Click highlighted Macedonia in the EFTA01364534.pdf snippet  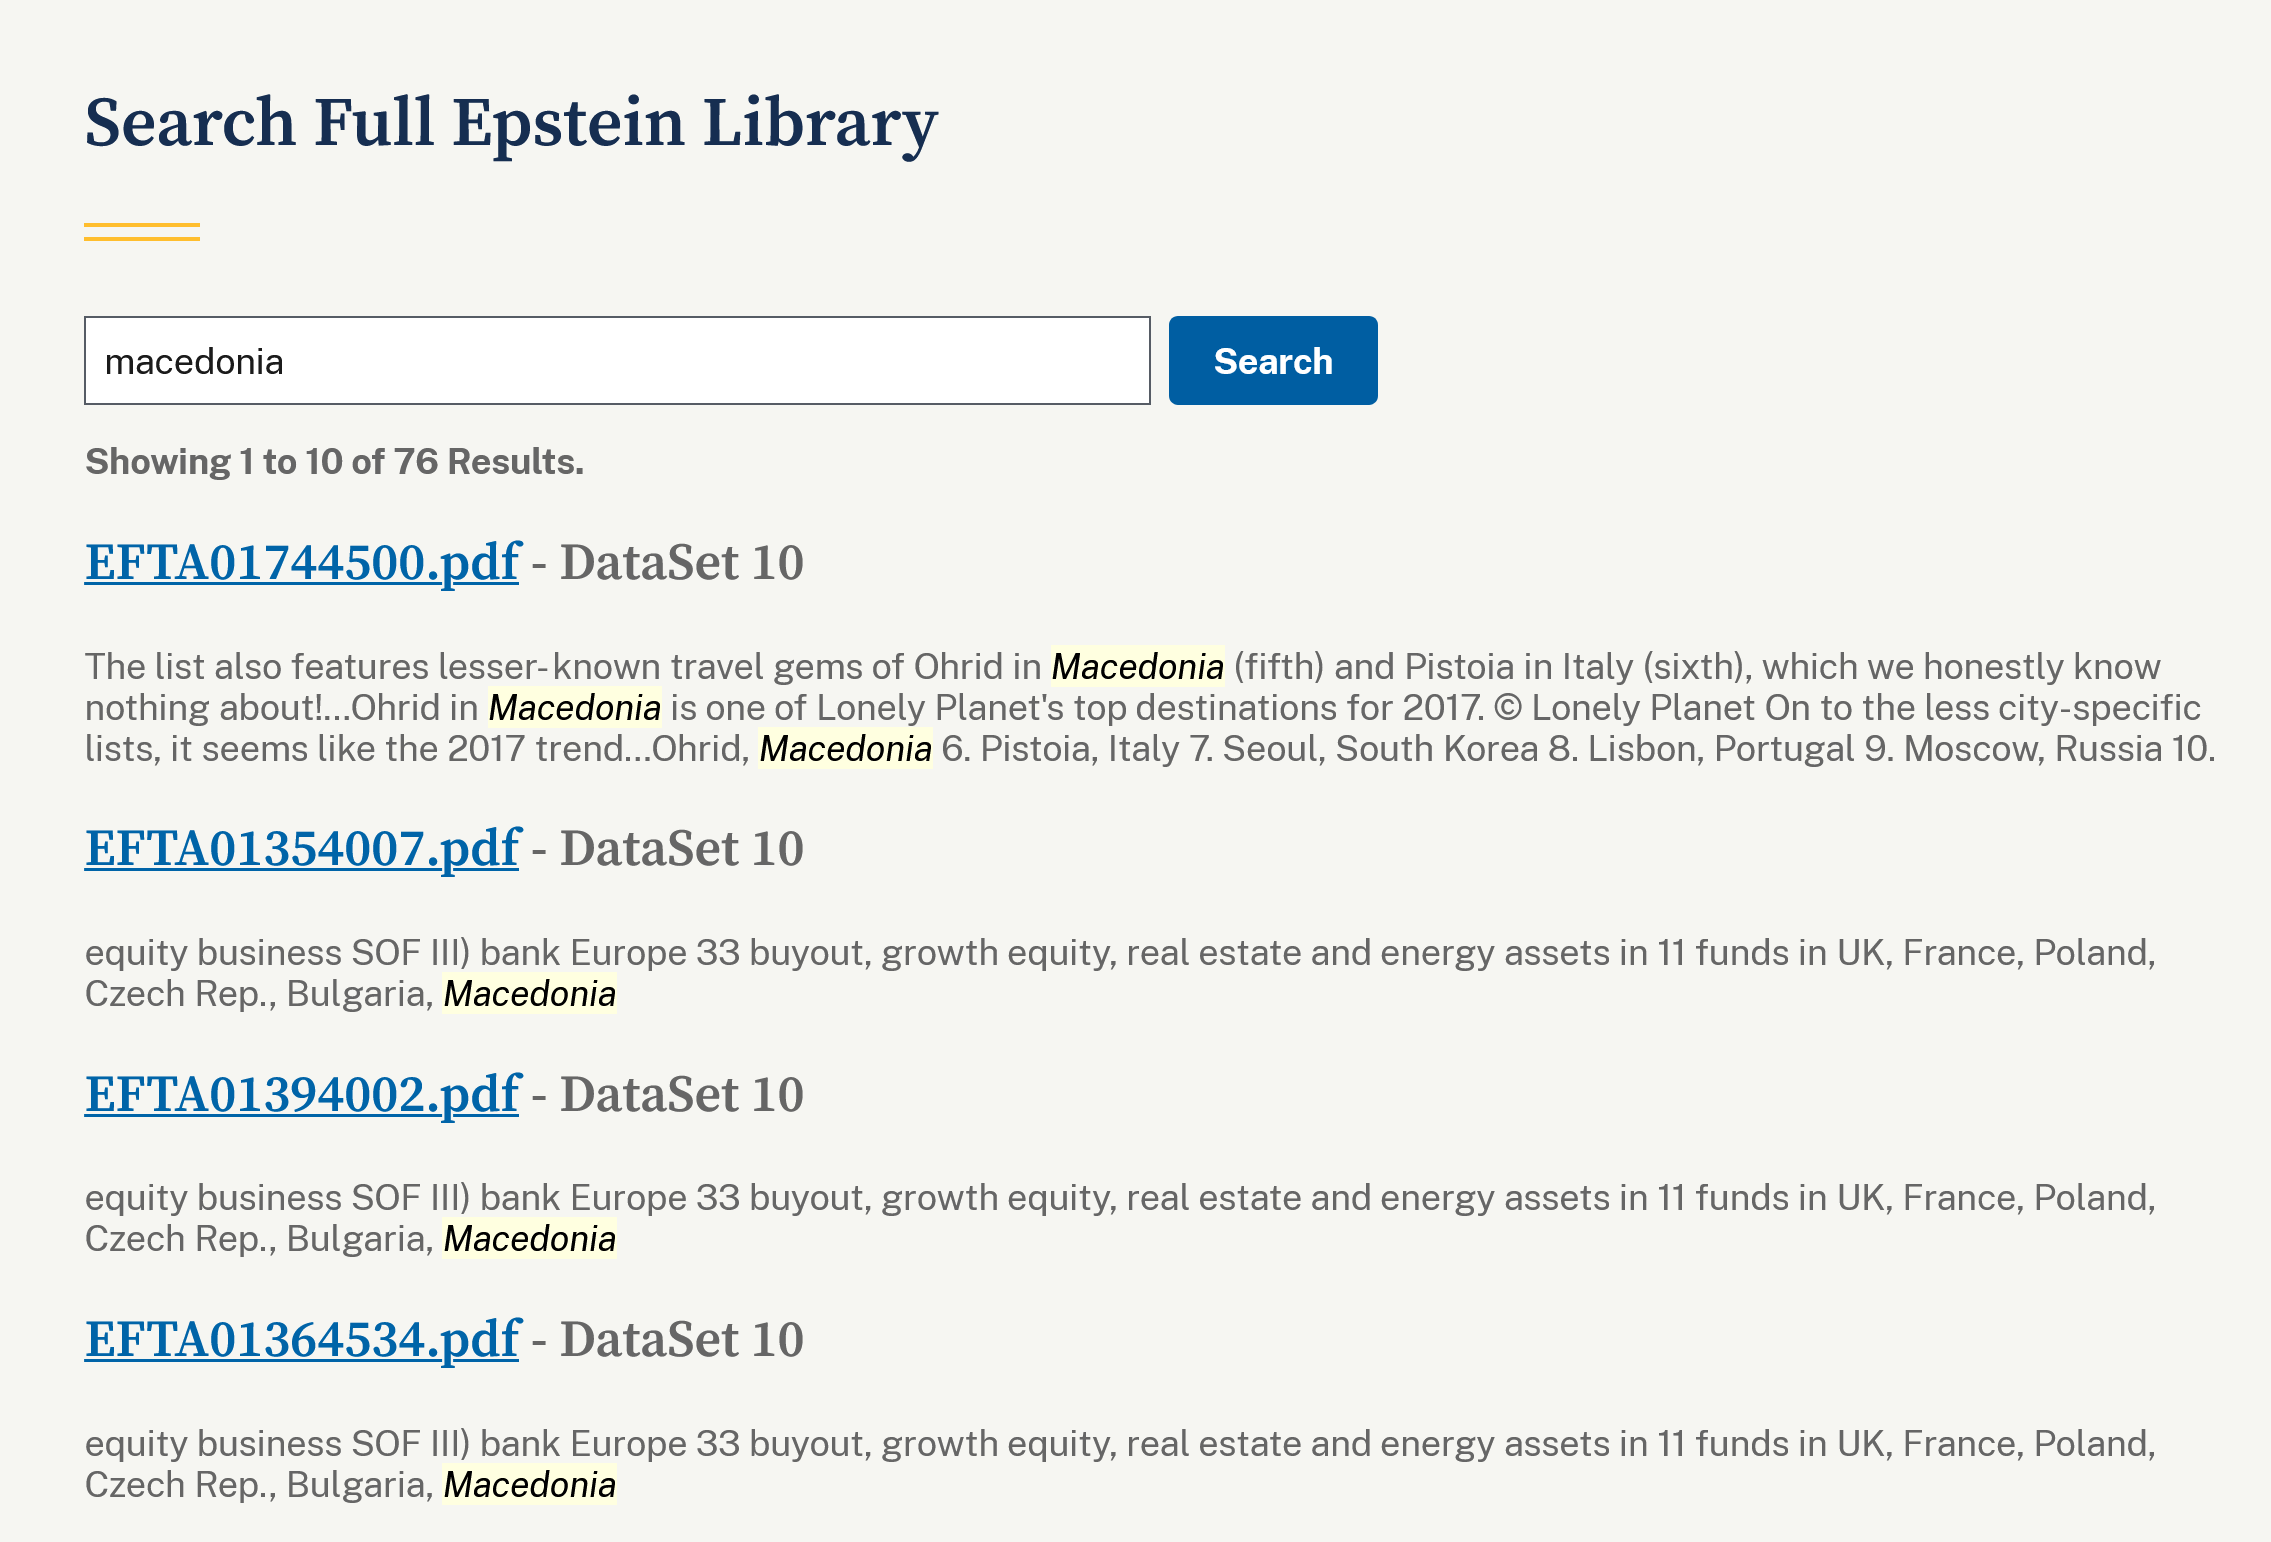(529, 1485)
